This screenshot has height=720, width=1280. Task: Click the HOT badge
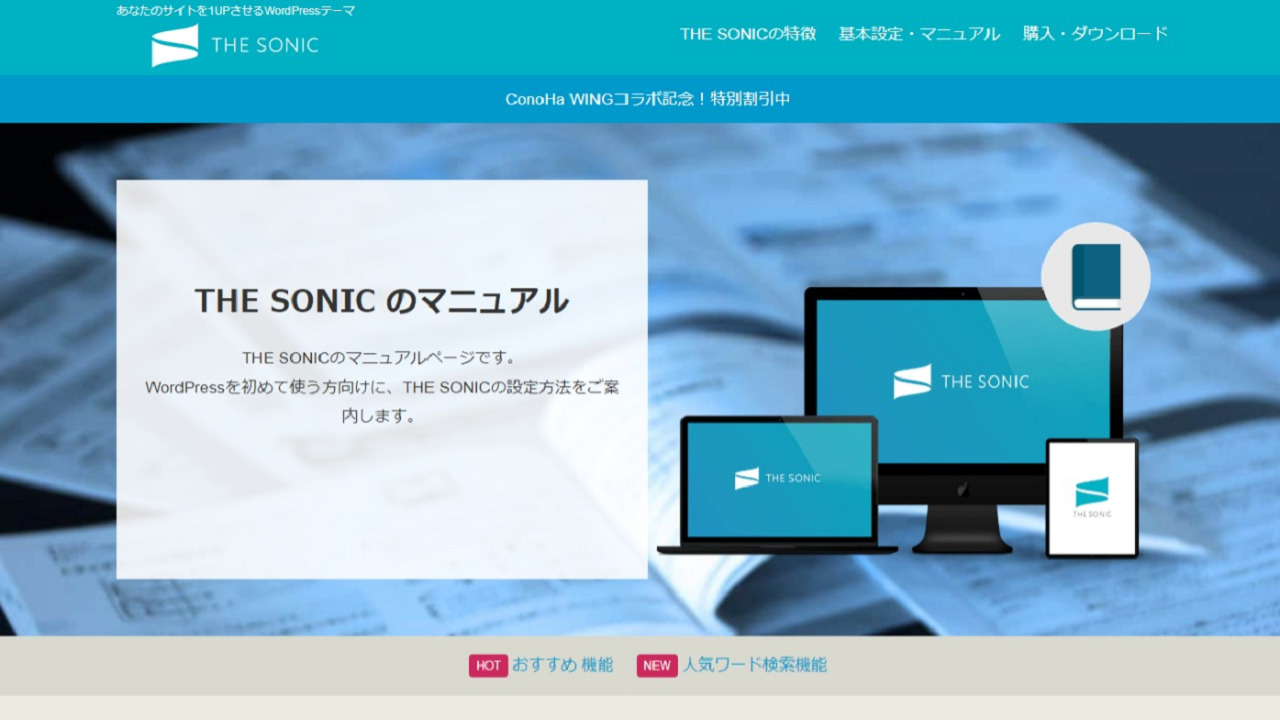pyautogui.click(x=489, y=666)
